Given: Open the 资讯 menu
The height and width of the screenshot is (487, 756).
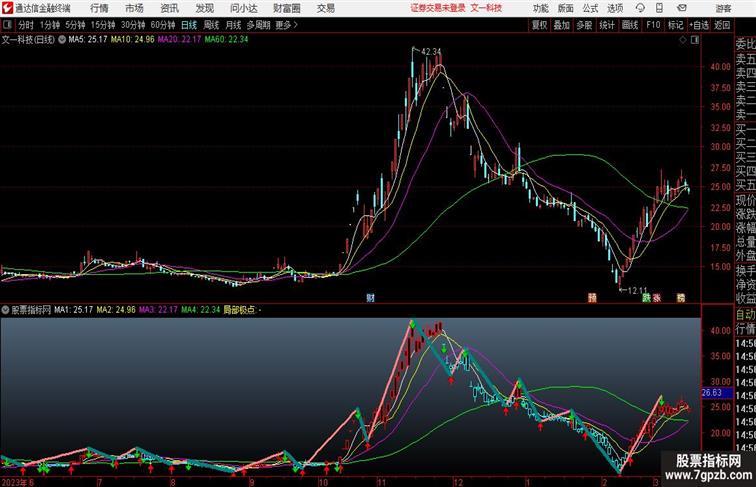Looking at the screenshot, I should (x=170, y=8).
